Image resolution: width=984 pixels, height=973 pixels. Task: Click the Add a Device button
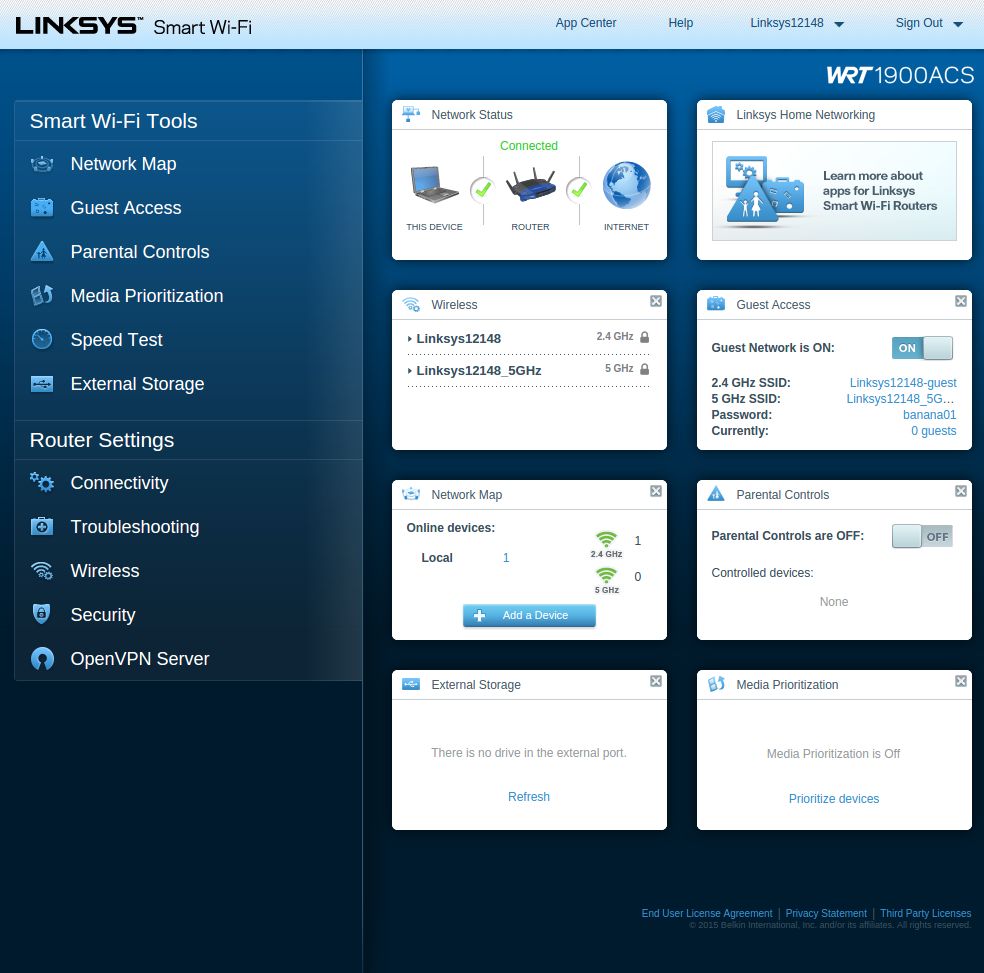click(529, 616)
